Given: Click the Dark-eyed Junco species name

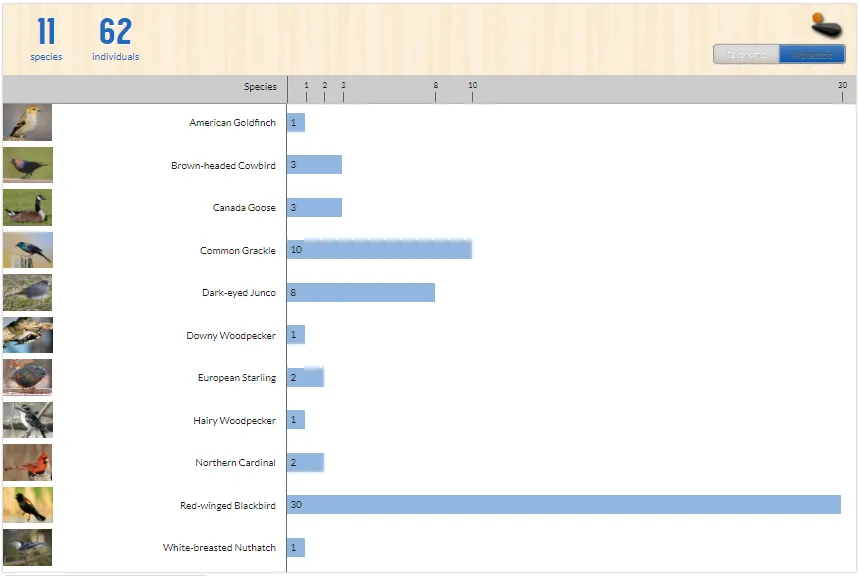Looking at the screenshot, I should tap(238, 293).
